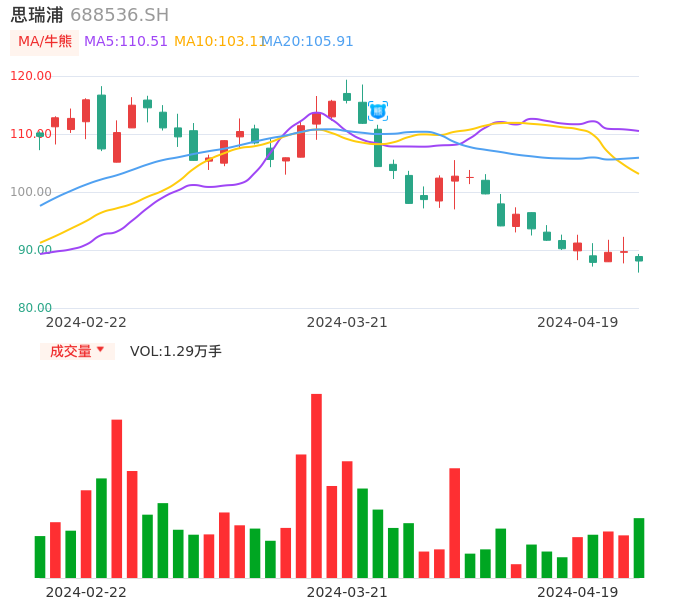Open the 成交量 indicator dropdown arrow
Screen dimensions: 686x606
tap(100, 350)
